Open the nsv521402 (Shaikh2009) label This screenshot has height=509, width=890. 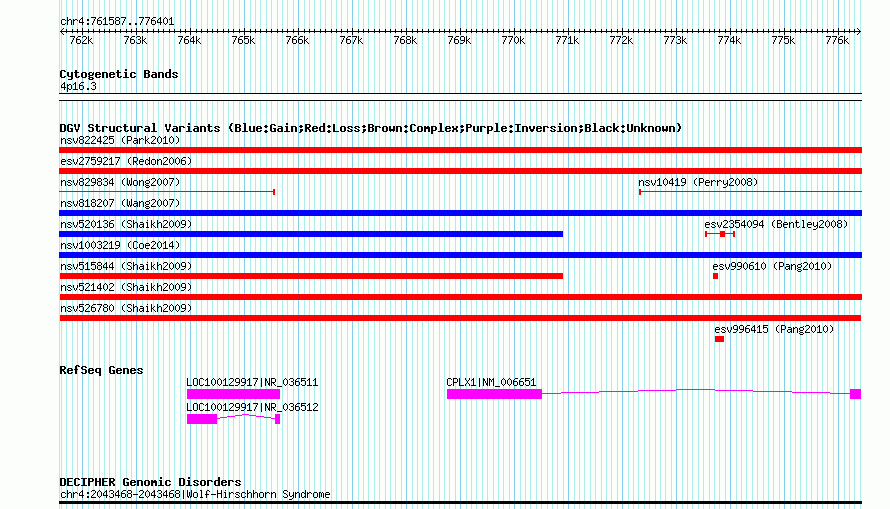point(126,287)
